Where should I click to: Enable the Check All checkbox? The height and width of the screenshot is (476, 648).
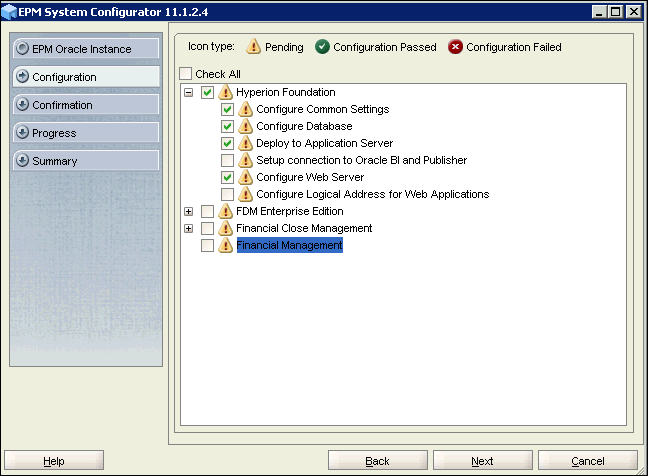tap(186, 74)
